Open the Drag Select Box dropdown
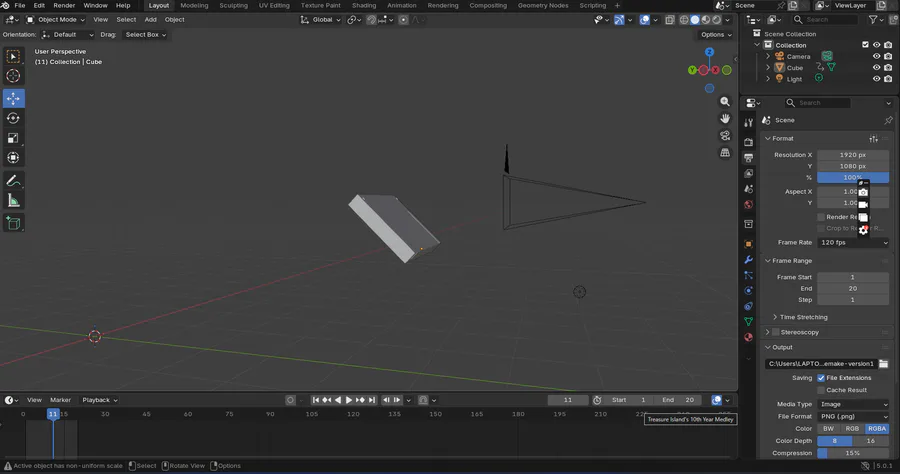The width and height of the screenshot is (900, 474). (145, 34)
